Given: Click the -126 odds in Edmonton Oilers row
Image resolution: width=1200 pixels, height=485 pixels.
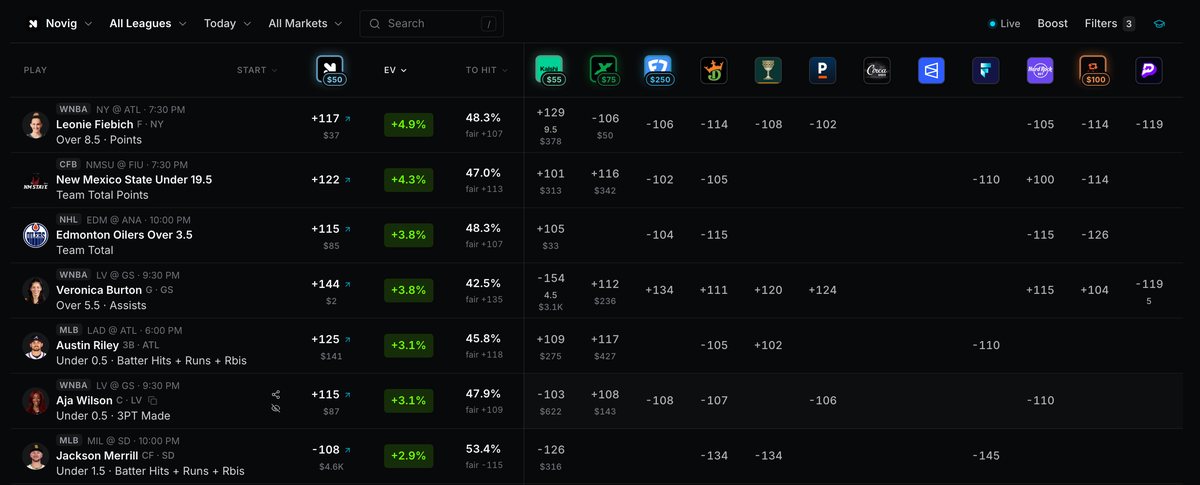Looking at the screenshot, I should 1095,235.
